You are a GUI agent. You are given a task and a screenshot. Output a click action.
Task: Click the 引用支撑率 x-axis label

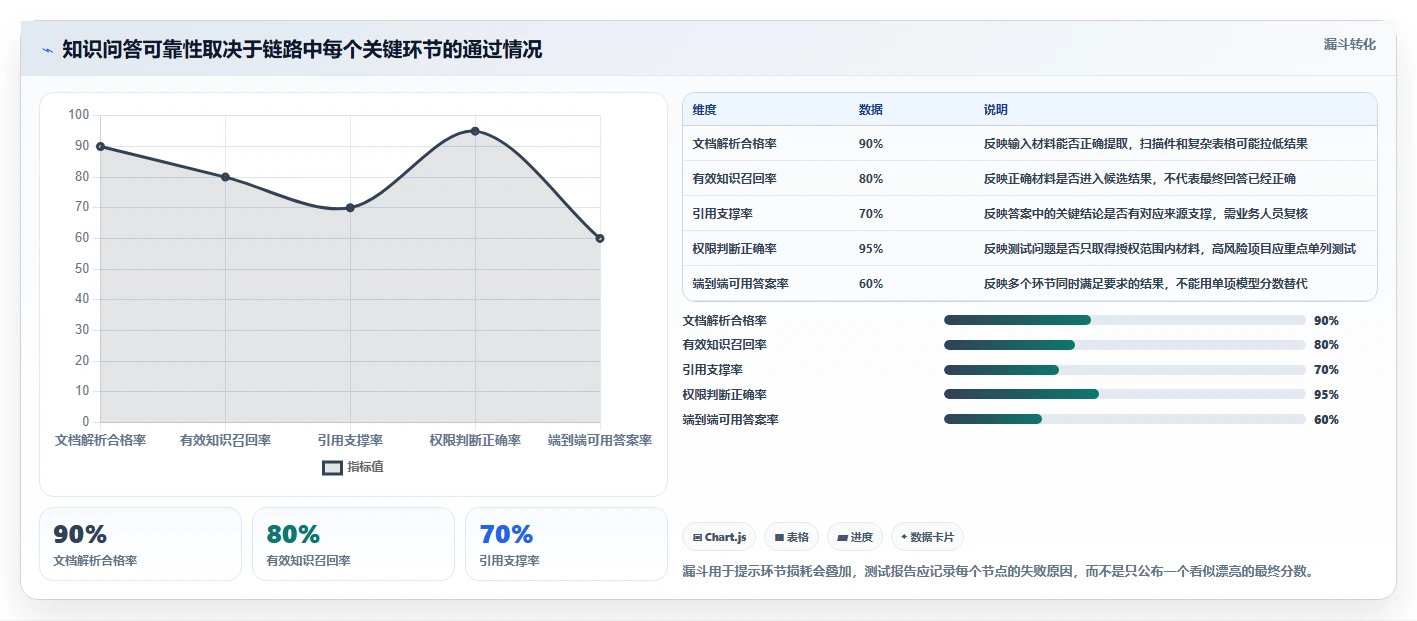click(350, 440)
